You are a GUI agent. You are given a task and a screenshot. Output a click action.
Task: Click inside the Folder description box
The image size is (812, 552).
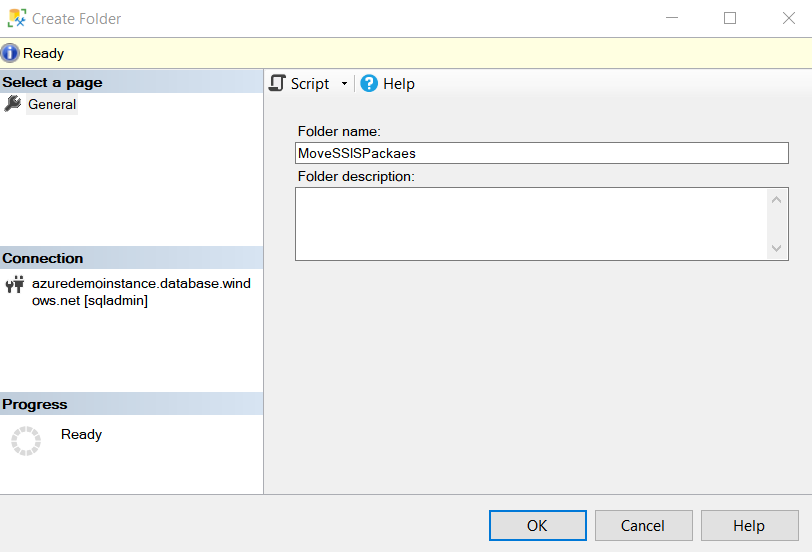pos(531,224)
